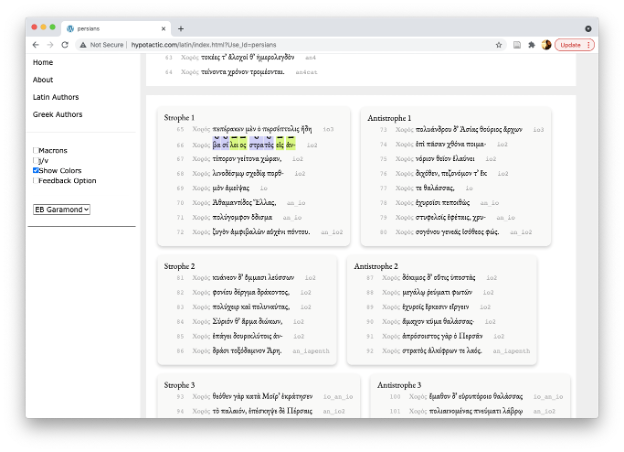
Task: Click the Antistrophe 2 heading
Action: 376,266
